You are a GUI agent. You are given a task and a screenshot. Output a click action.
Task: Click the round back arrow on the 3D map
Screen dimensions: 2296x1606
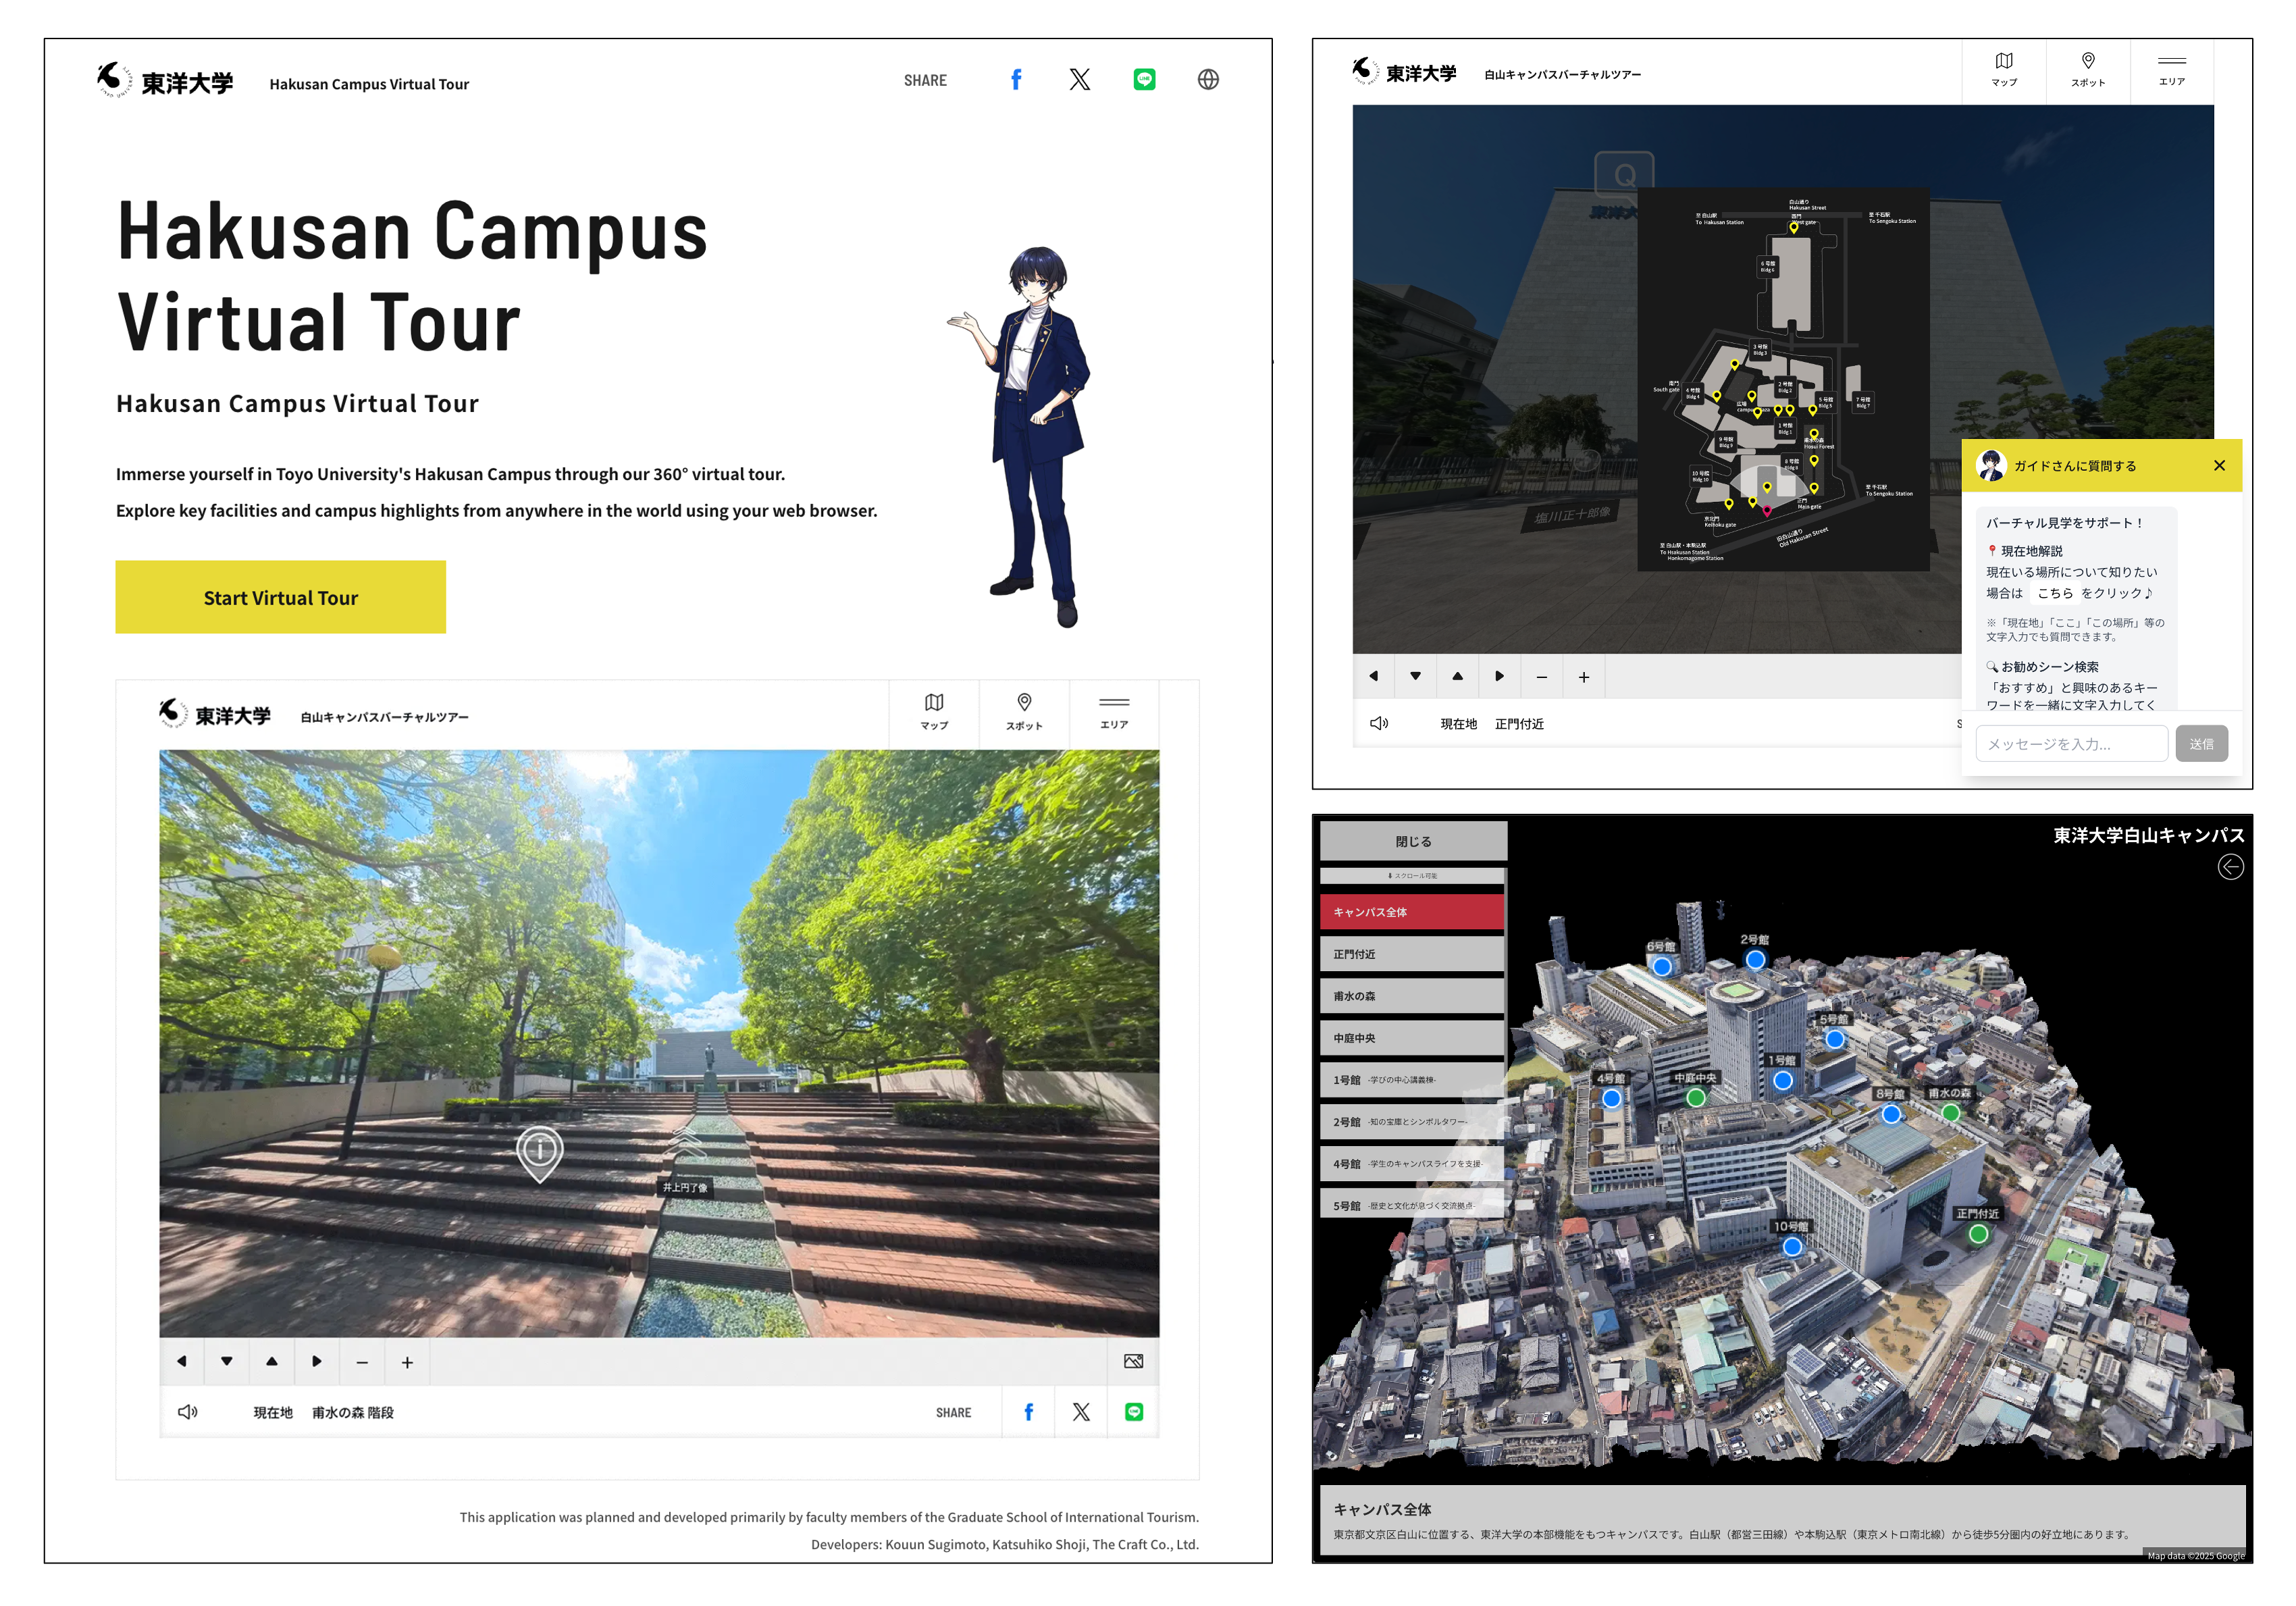pos(2230,867)
